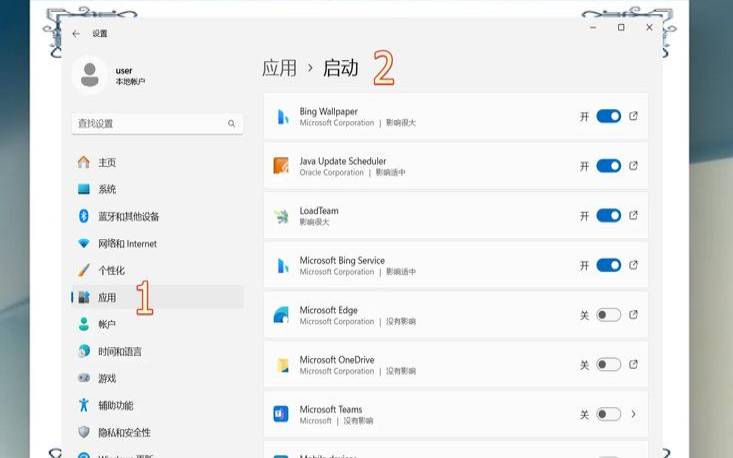Image resolution: width=733 pixels, height=458 pixels.
Task: Click the Java Update Scheduler app icon
Action: (x=281, y=166)
